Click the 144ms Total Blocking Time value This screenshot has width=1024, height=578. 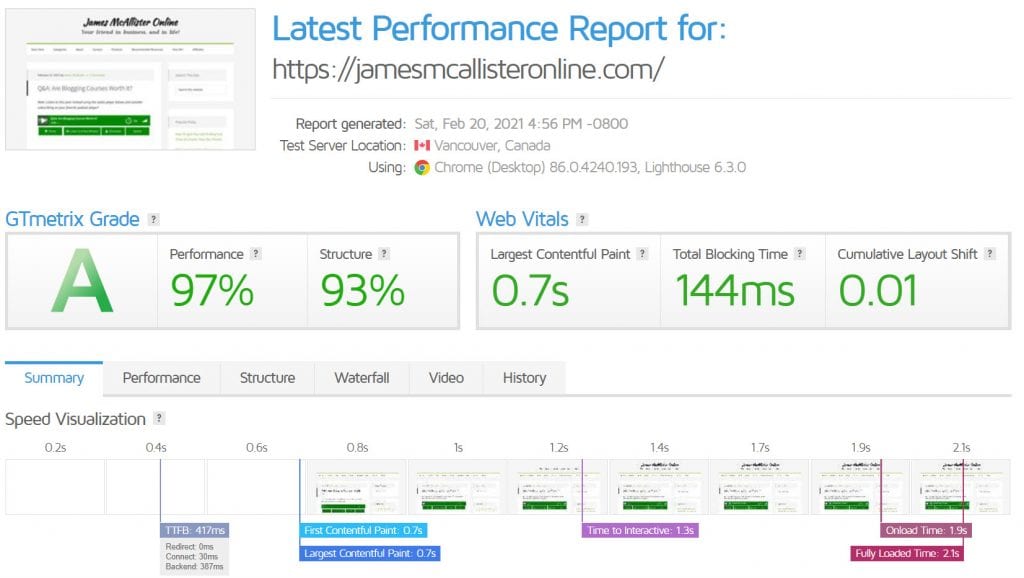(x=735, y=291)
